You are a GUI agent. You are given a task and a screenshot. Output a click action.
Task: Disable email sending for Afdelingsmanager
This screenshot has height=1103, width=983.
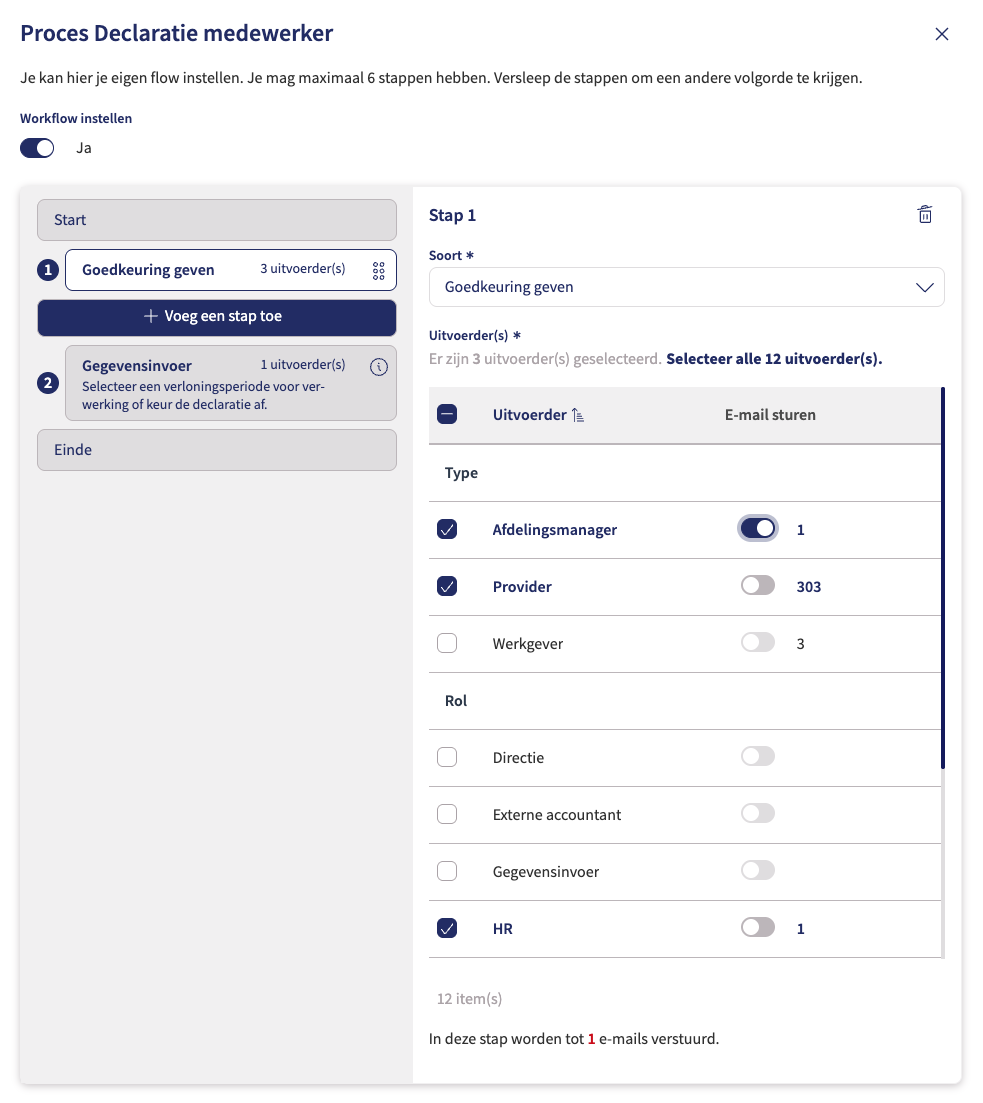point(757,528)
